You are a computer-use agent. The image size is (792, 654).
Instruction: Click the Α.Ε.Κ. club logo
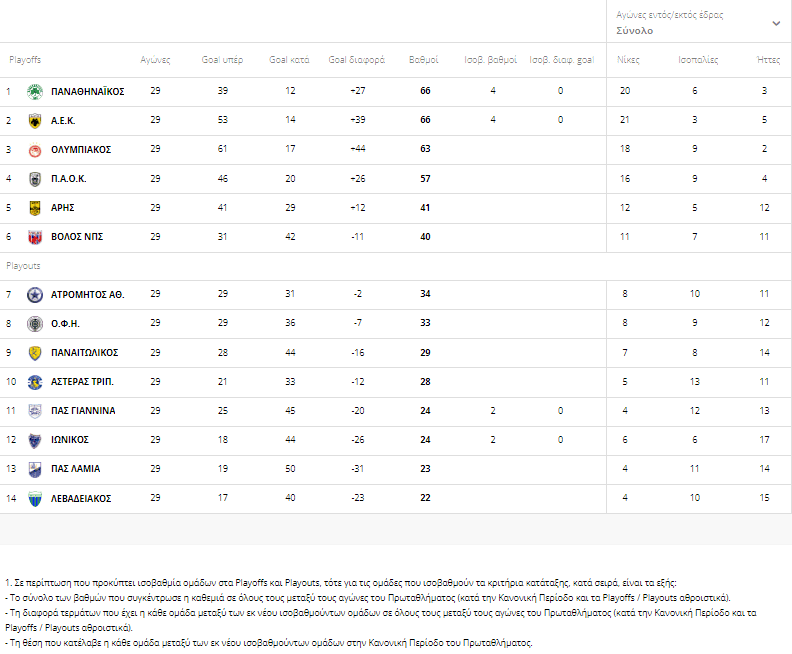click(35, 121)
